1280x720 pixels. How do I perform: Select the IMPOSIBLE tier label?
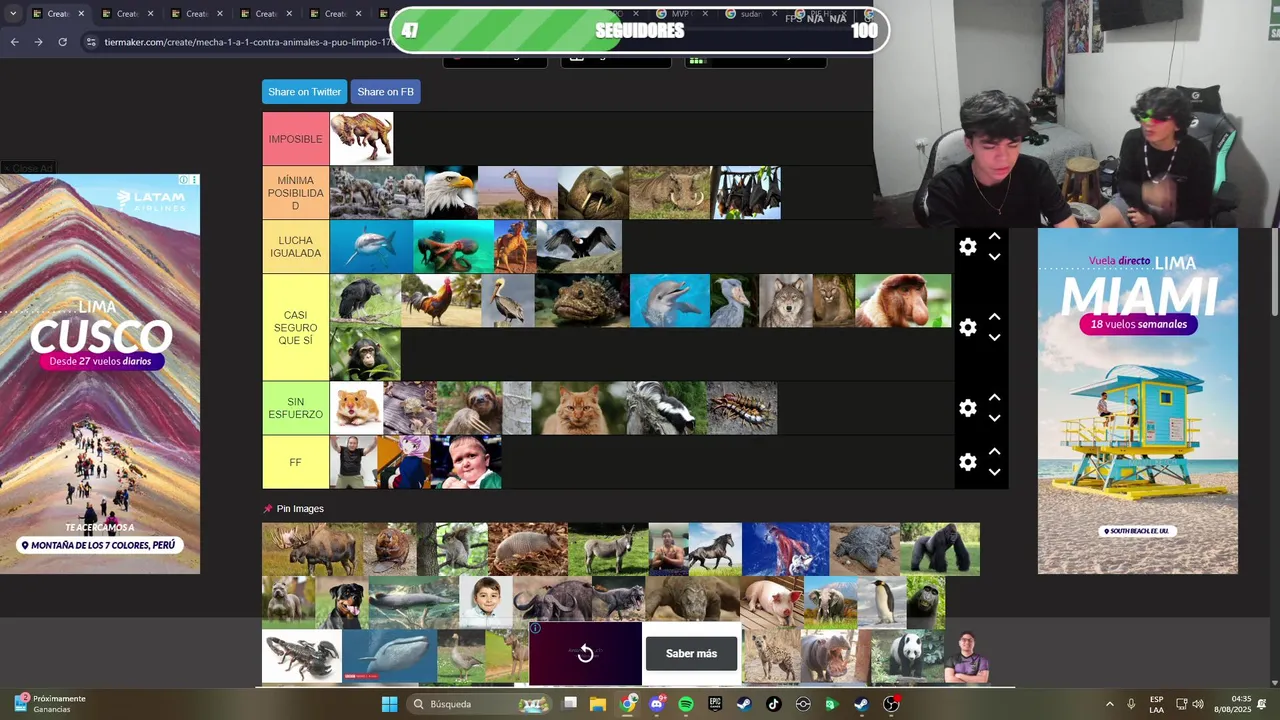click(296, 139)
